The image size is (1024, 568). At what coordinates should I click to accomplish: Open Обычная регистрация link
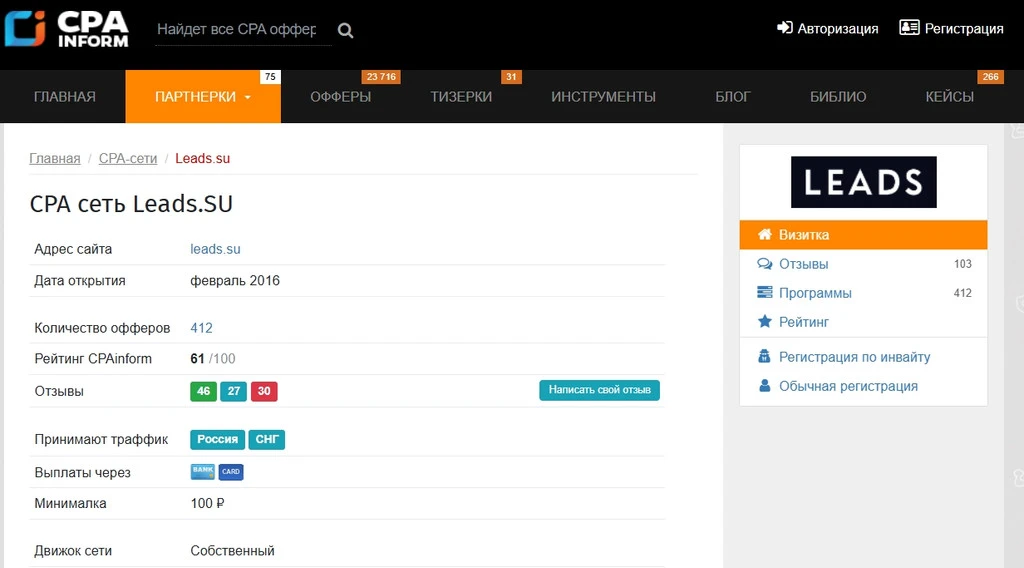pyautogui.click(x=848, y=386)
